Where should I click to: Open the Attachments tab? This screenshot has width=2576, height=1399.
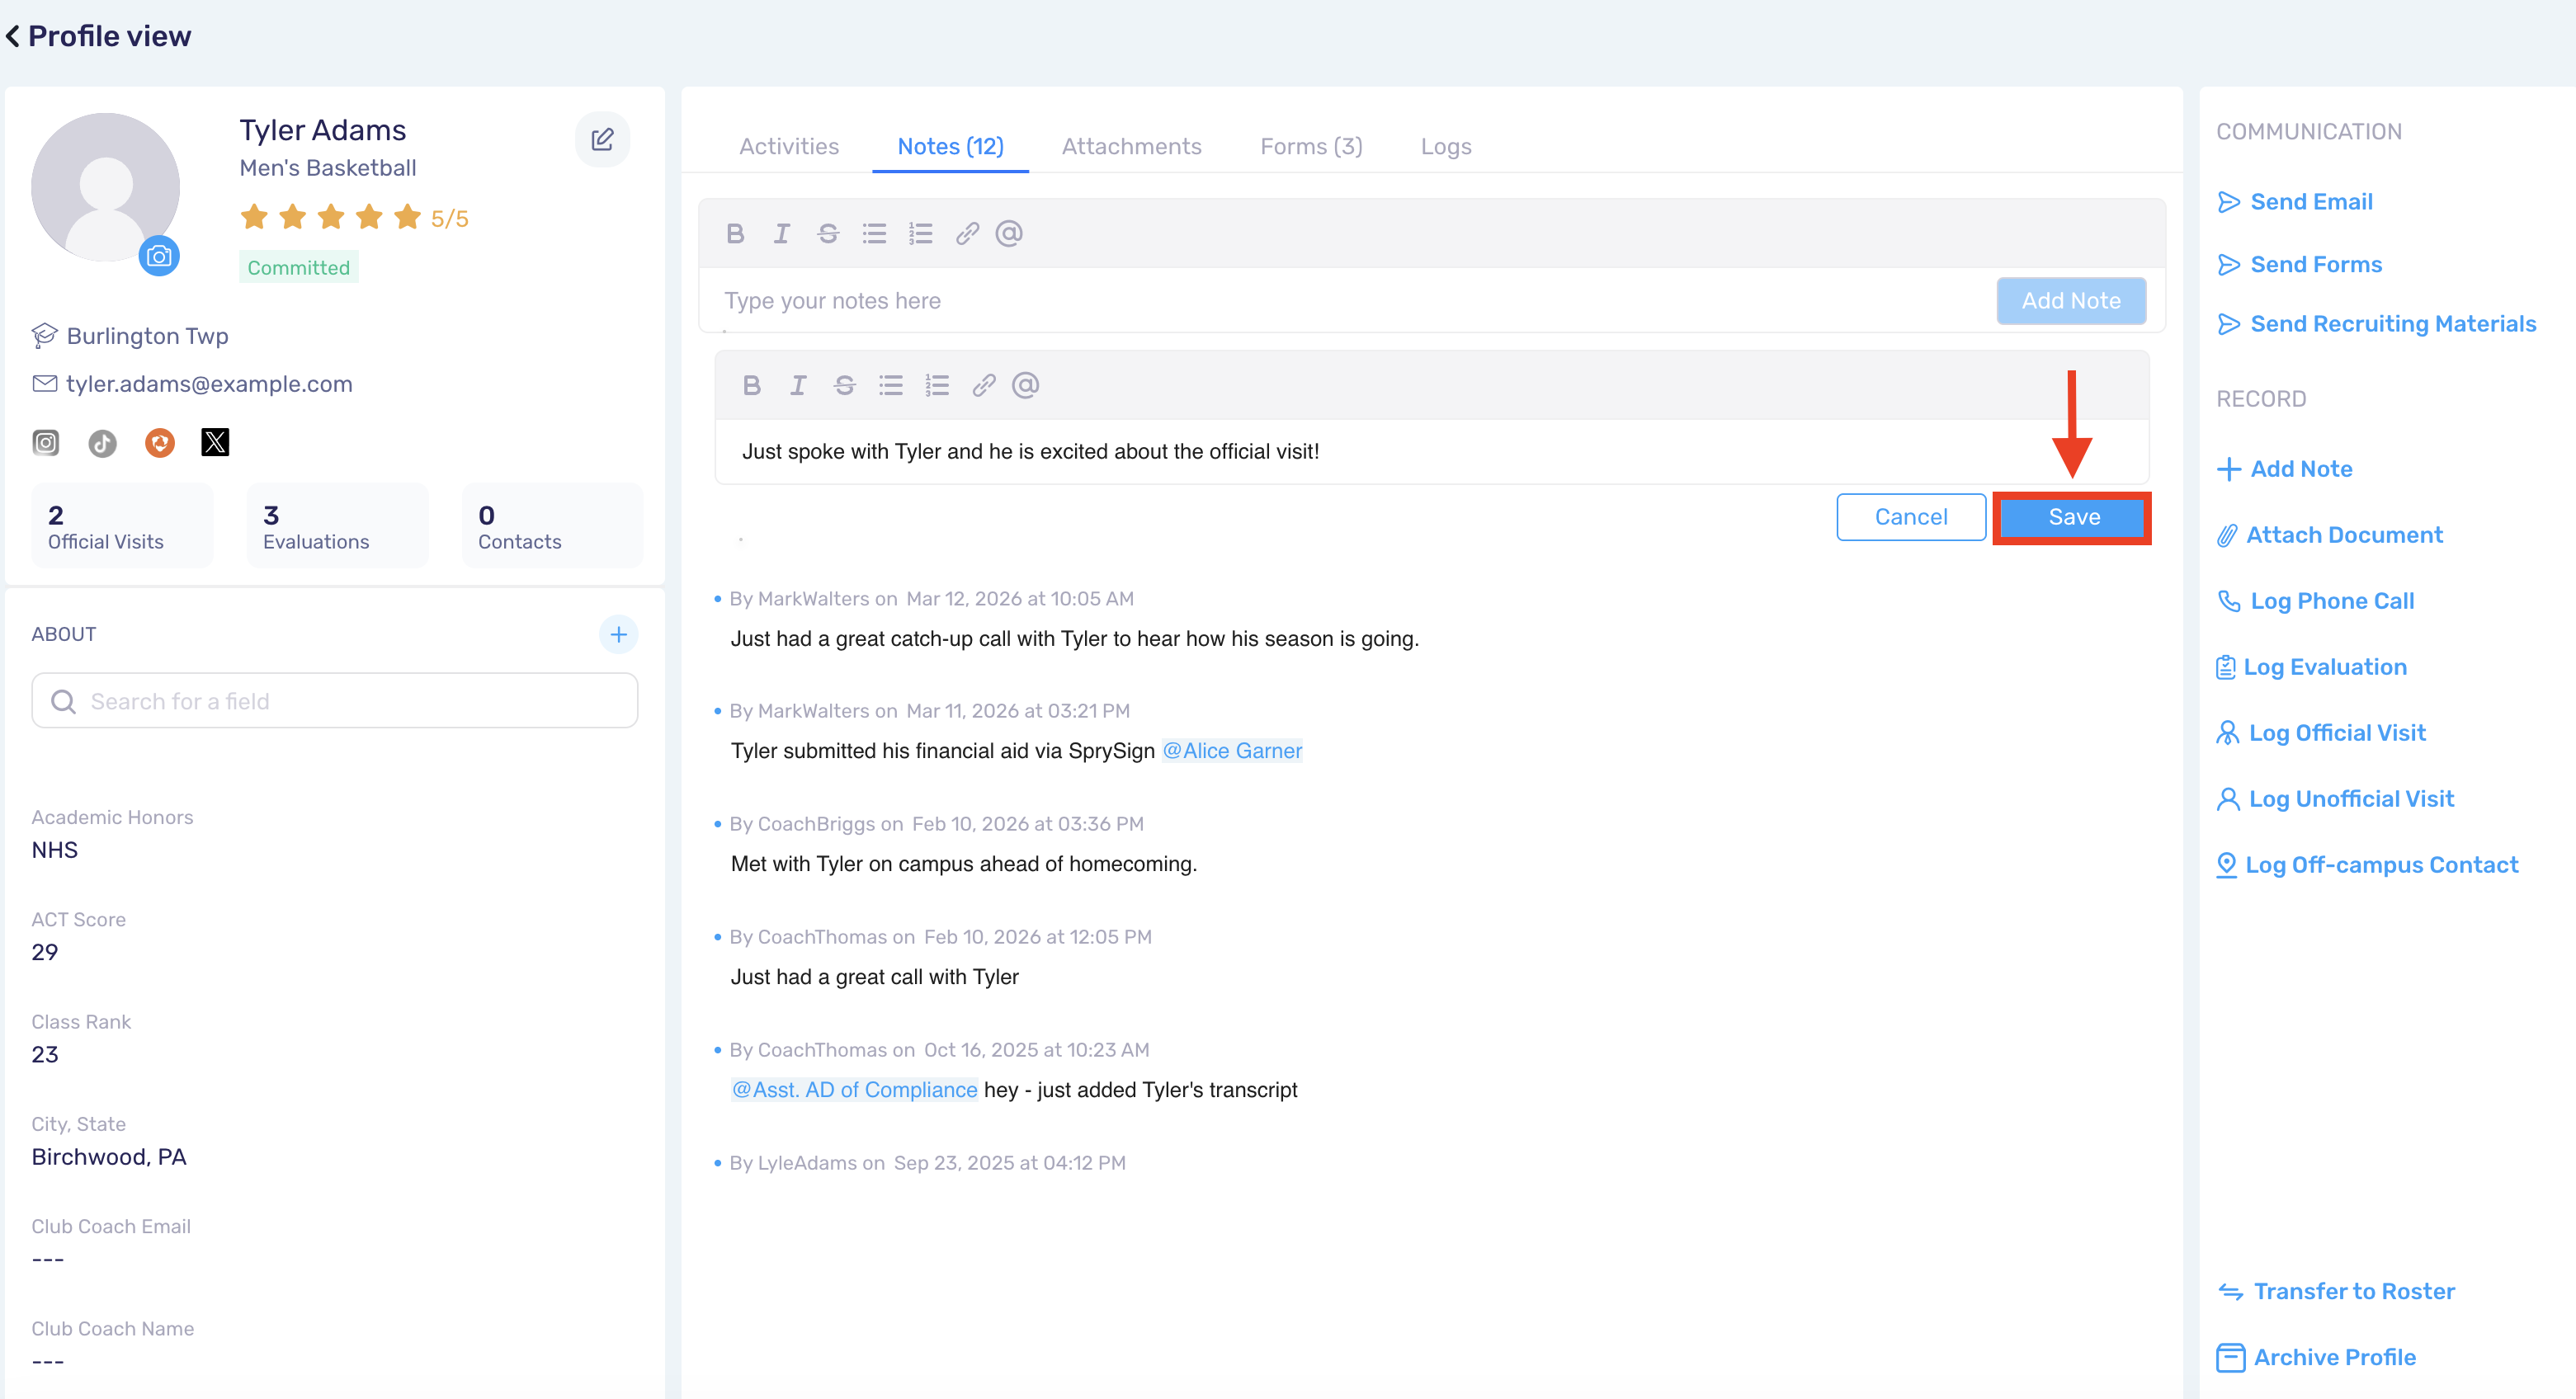tap(1131, 147)
